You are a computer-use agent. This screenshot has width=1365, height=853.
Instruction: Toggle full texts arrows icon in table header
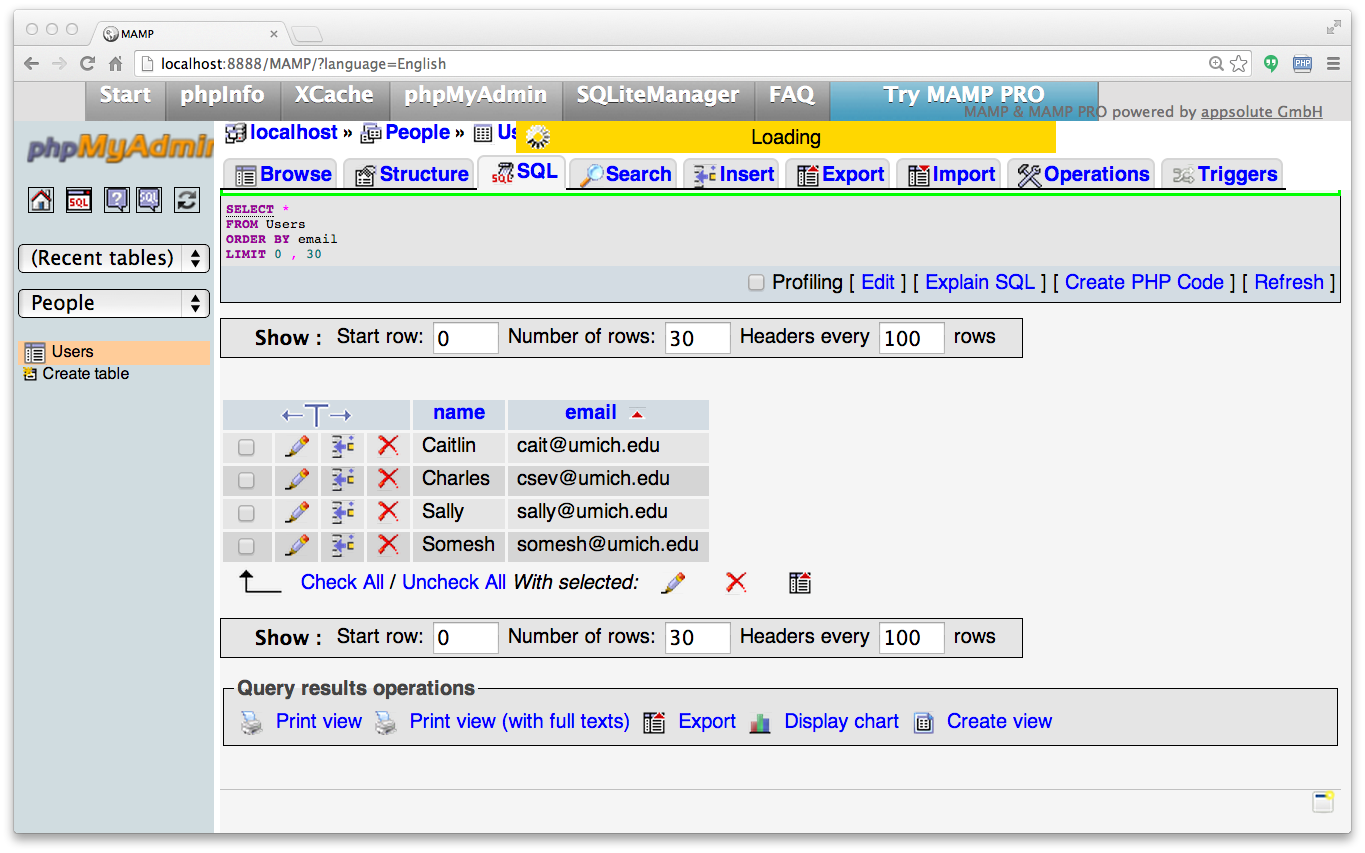coord(316,415)
